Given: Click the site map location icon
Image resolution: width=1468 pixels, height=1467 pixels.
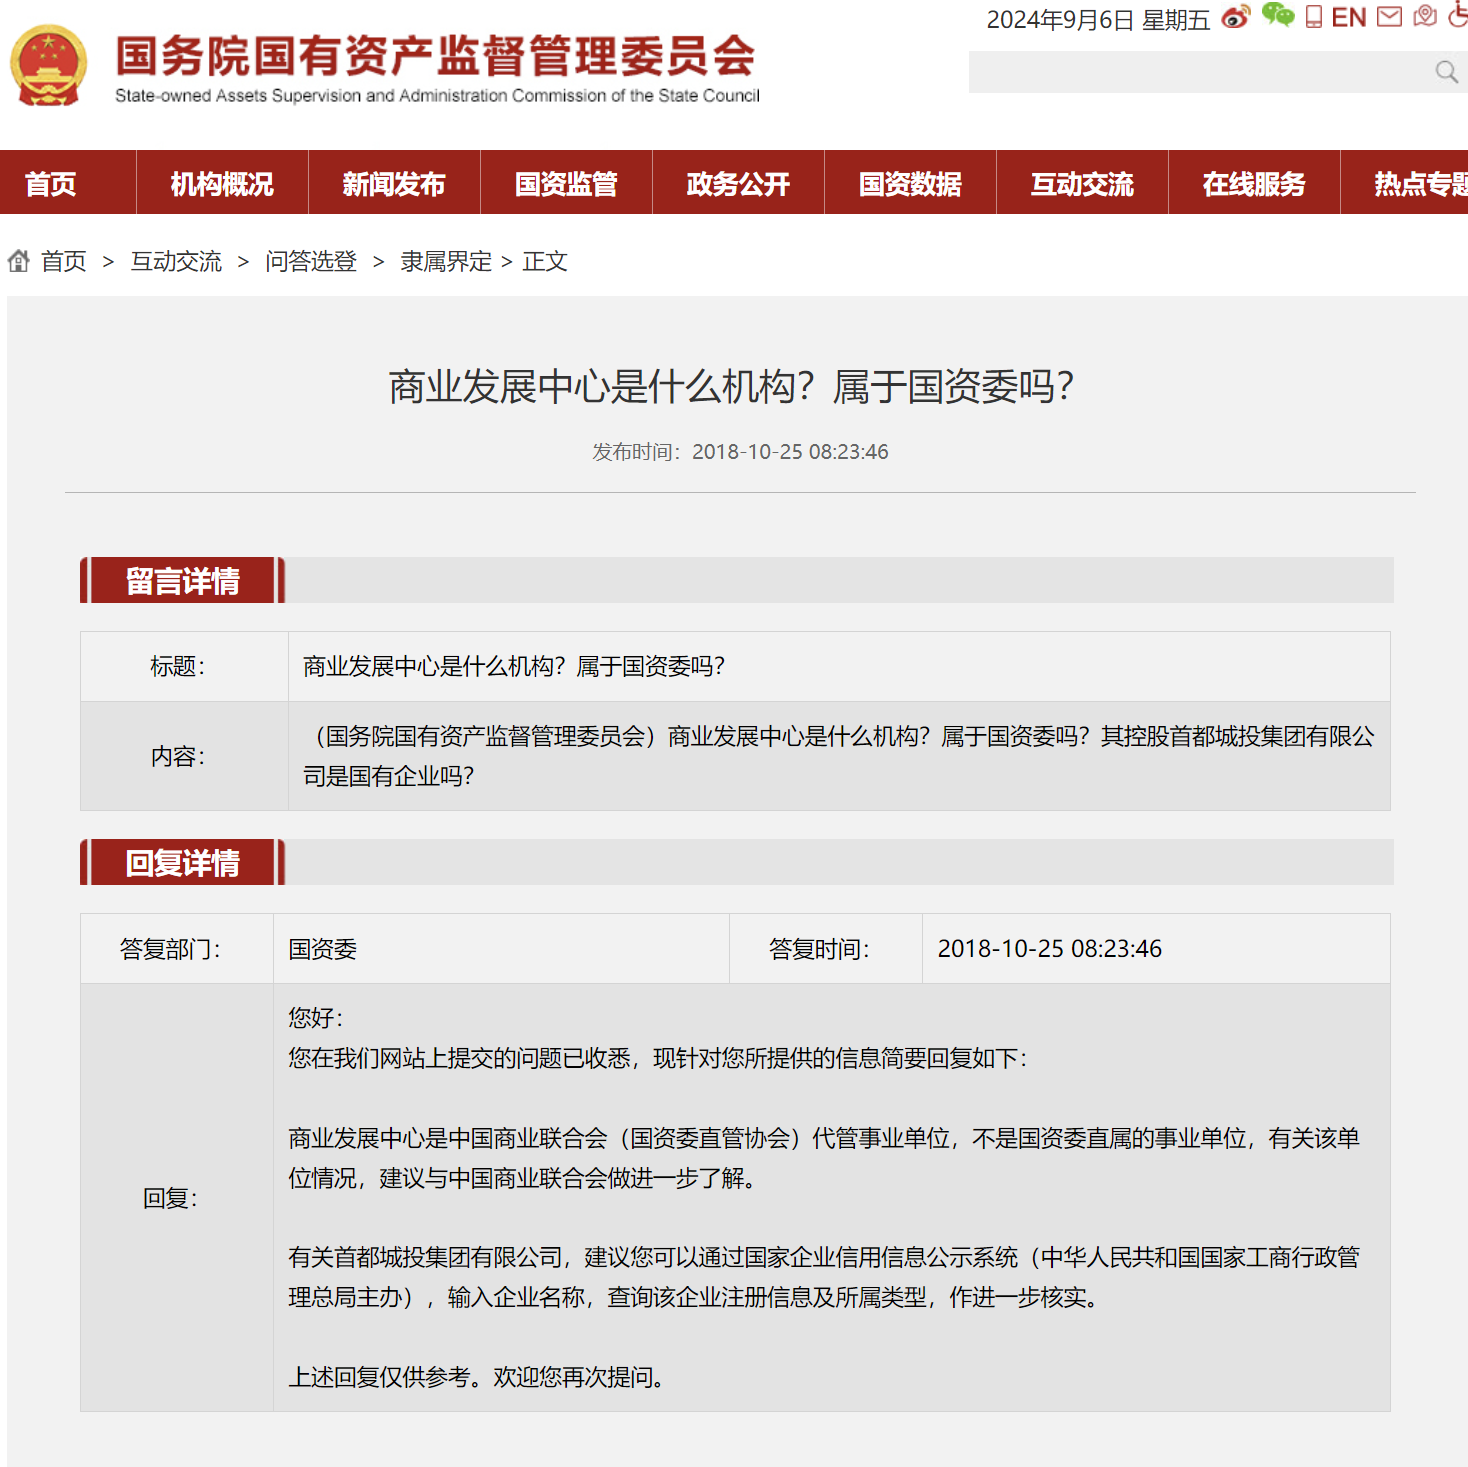Looking at the screenshot, I should coord(1424,17).
